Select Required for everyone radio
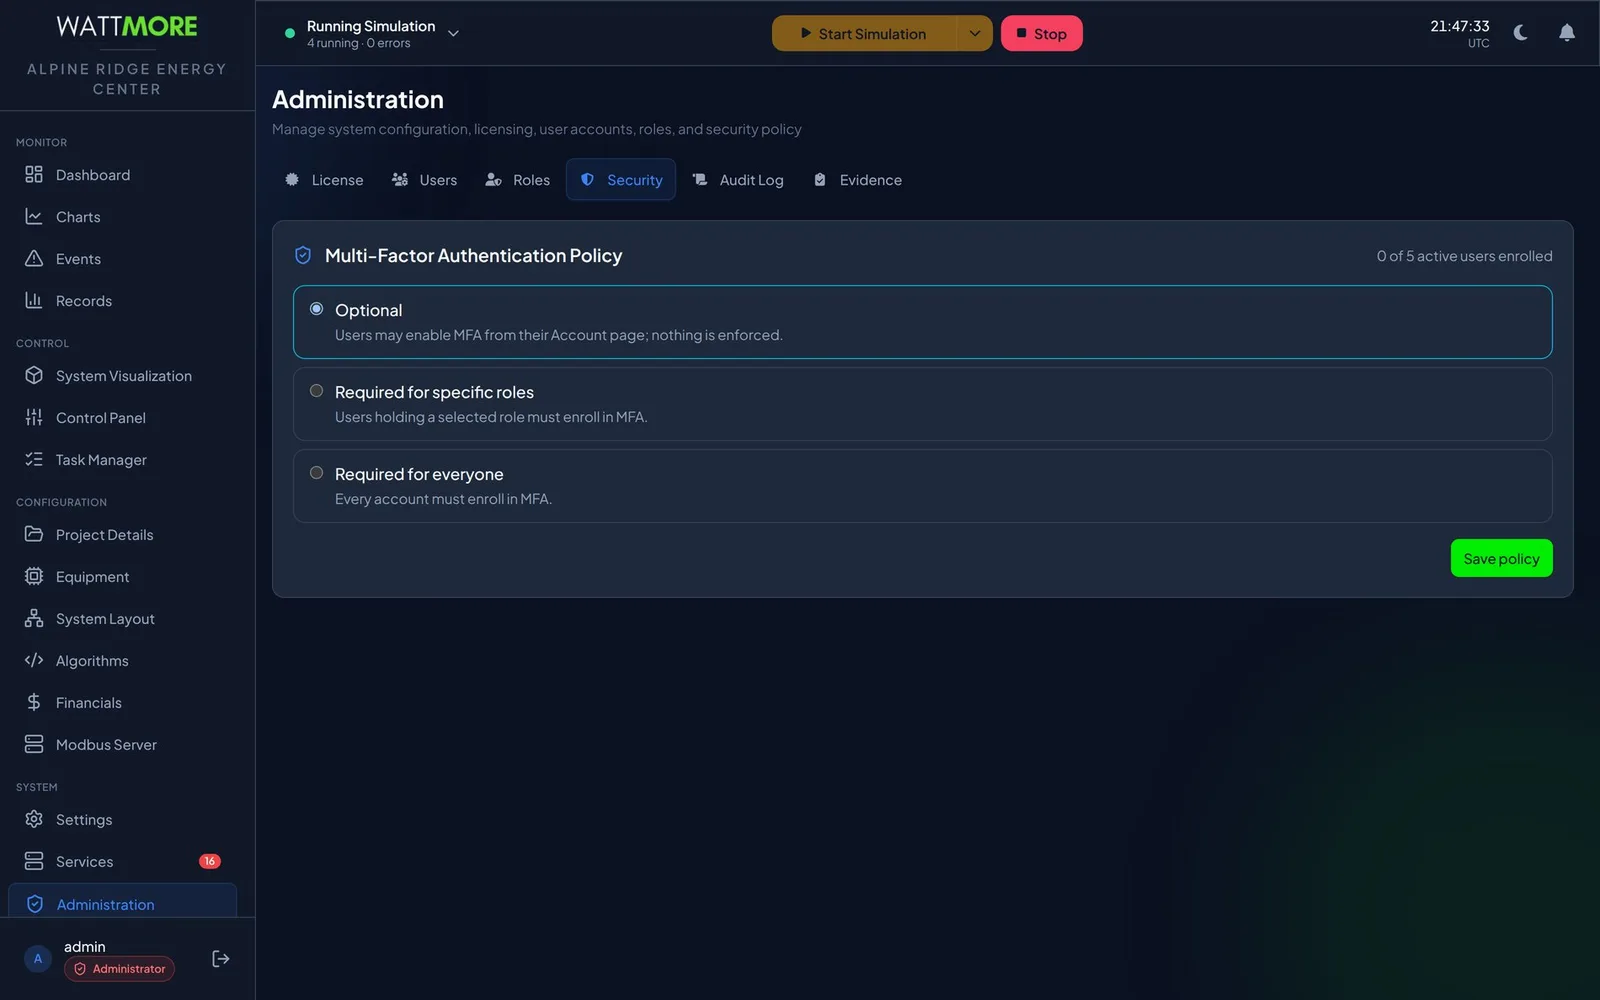Viewport: 1600px width, 1000px height. coord(316,473)
